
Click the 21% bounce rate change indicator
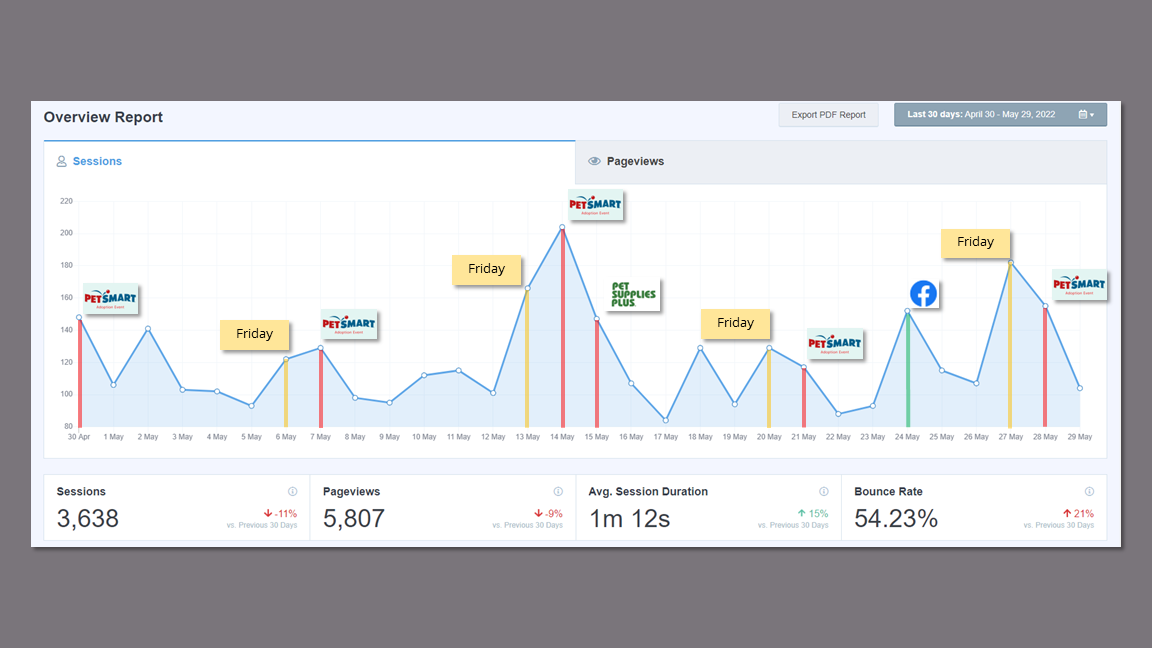click(x=1079, y=514)
